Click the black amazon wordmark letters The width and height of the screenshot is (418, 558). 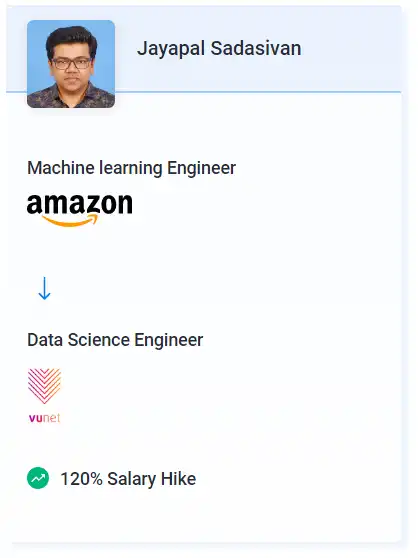click(x=80, y=204)
